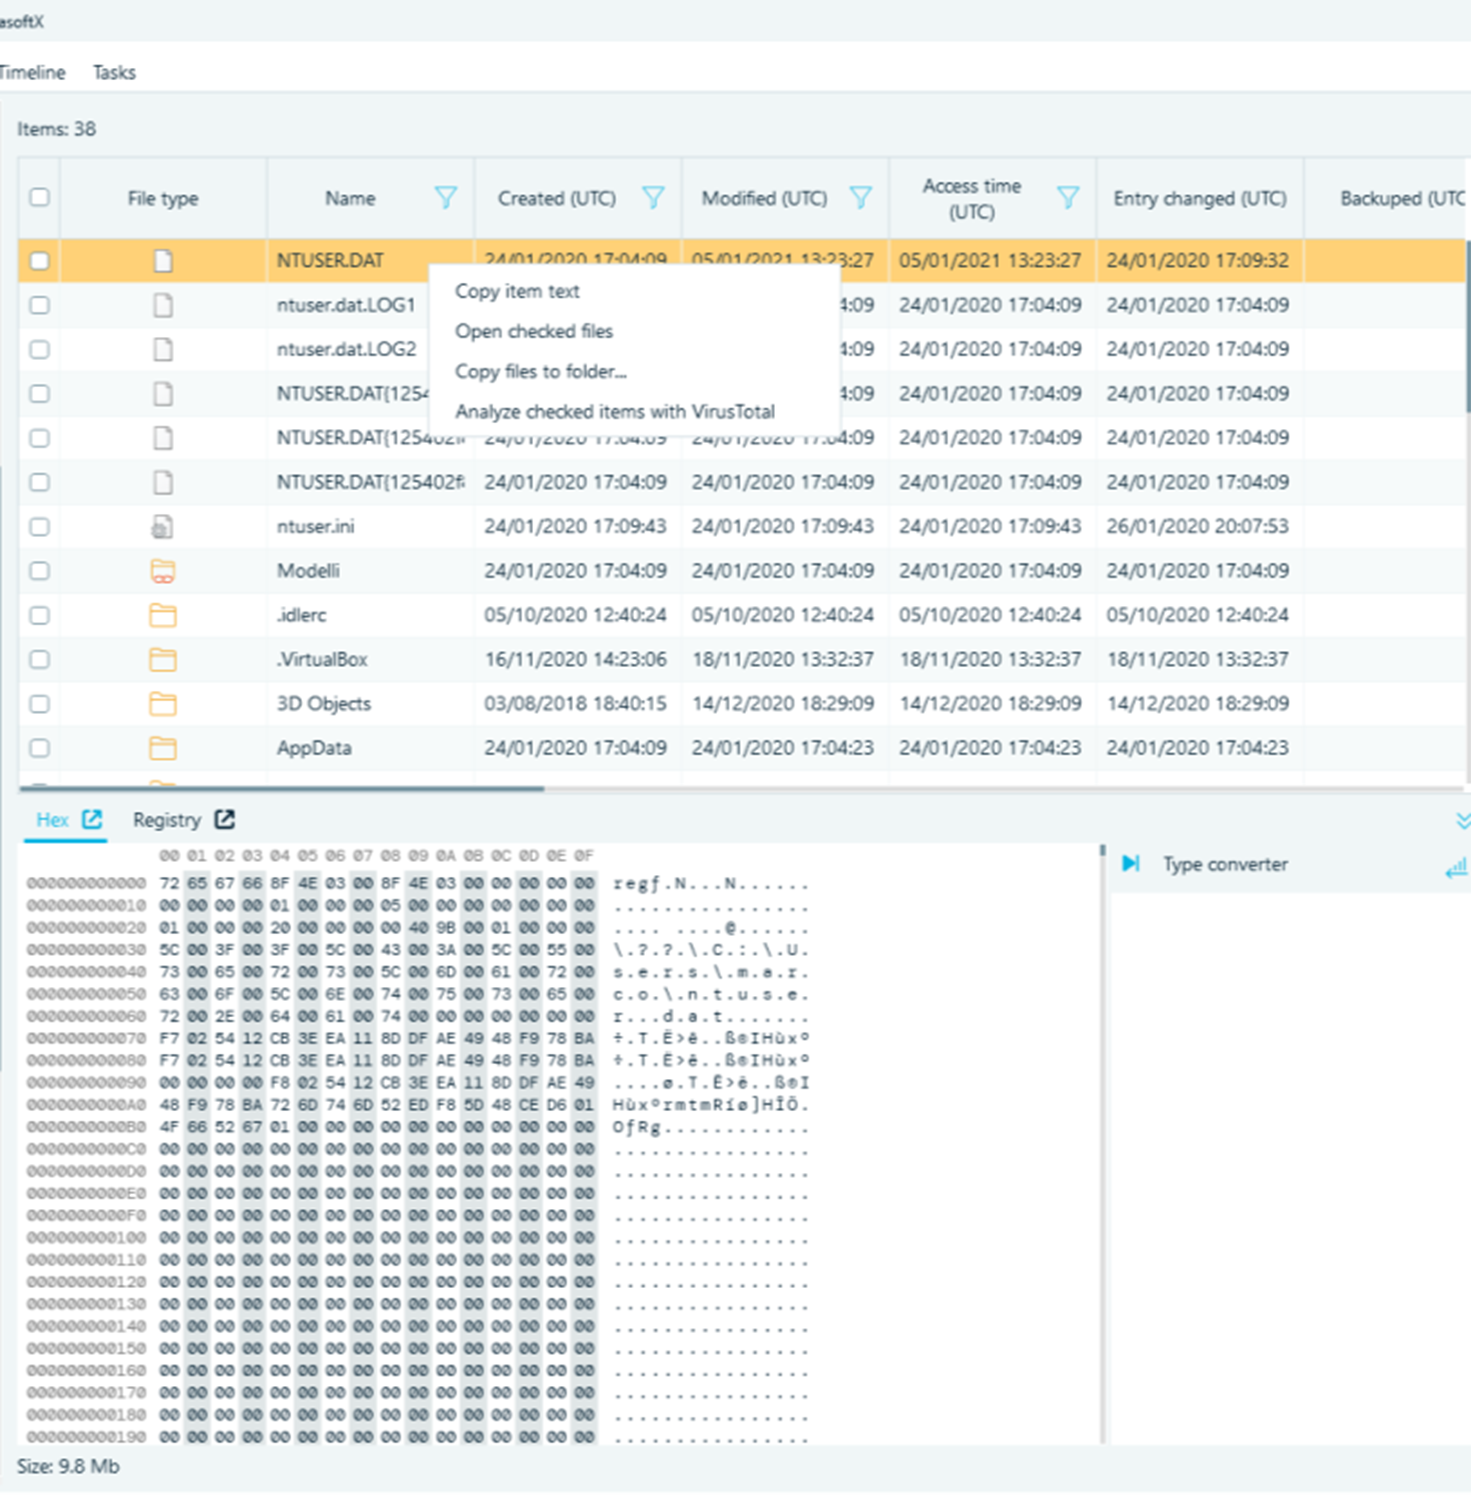This screenshot has width=1471, height=1495.
Task: Select the AppData folder name
Action: pos(314,748)
